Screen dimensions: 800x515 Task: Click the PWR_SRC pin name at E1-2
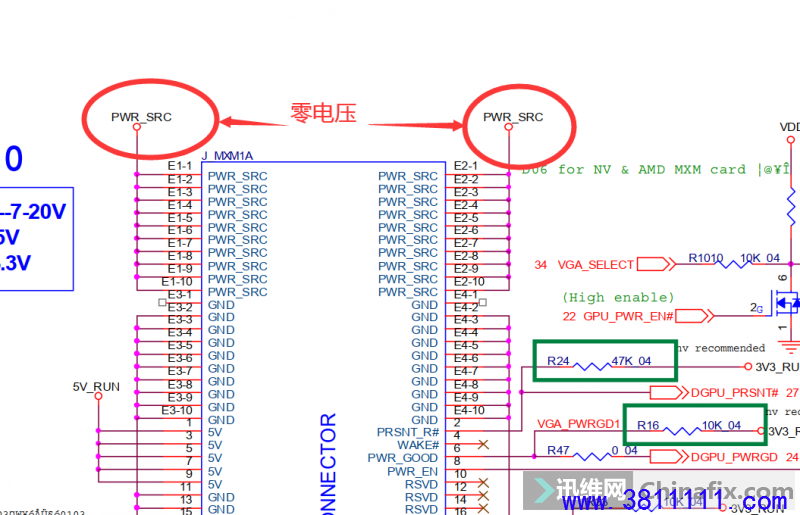[237, 176]
